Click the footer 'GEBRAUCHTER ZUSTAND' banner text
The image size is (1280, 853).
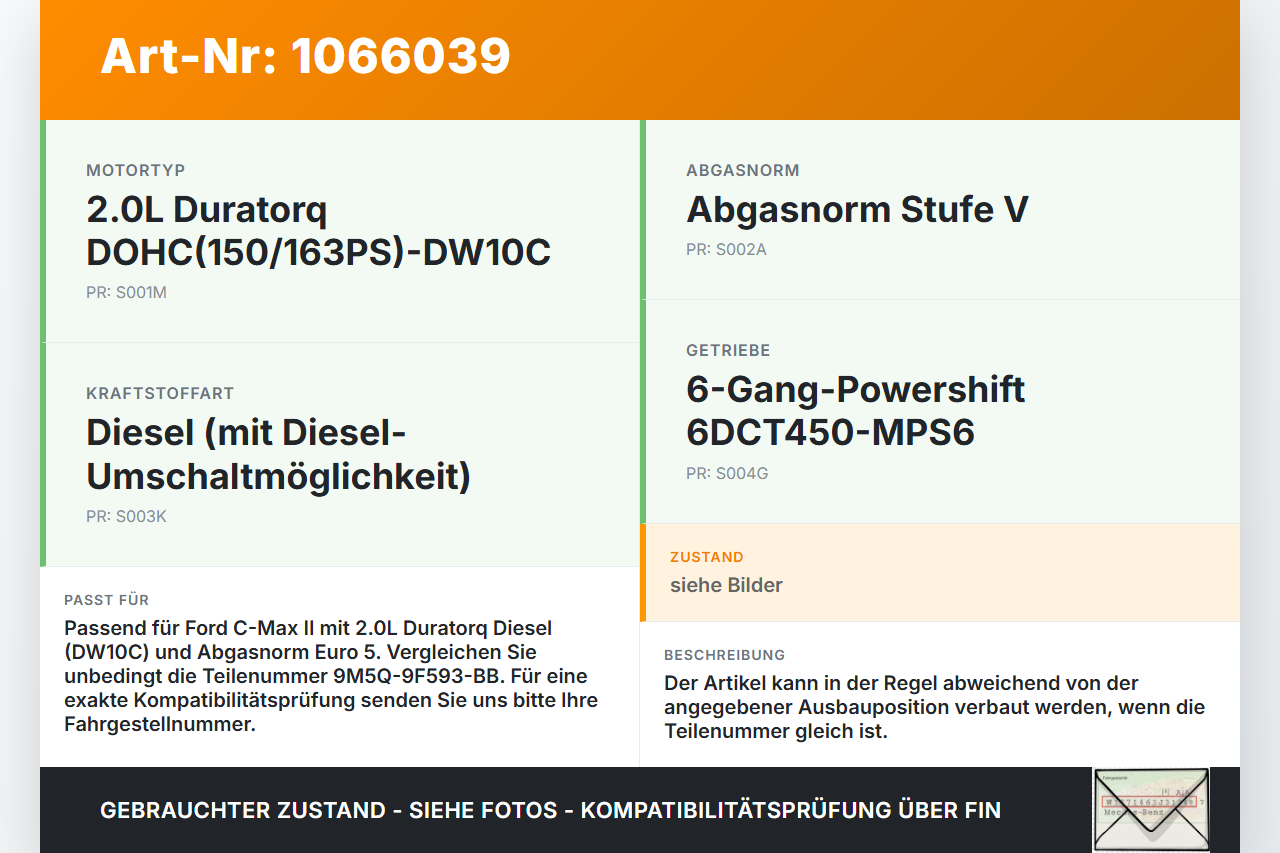click(x=550, y=810)
